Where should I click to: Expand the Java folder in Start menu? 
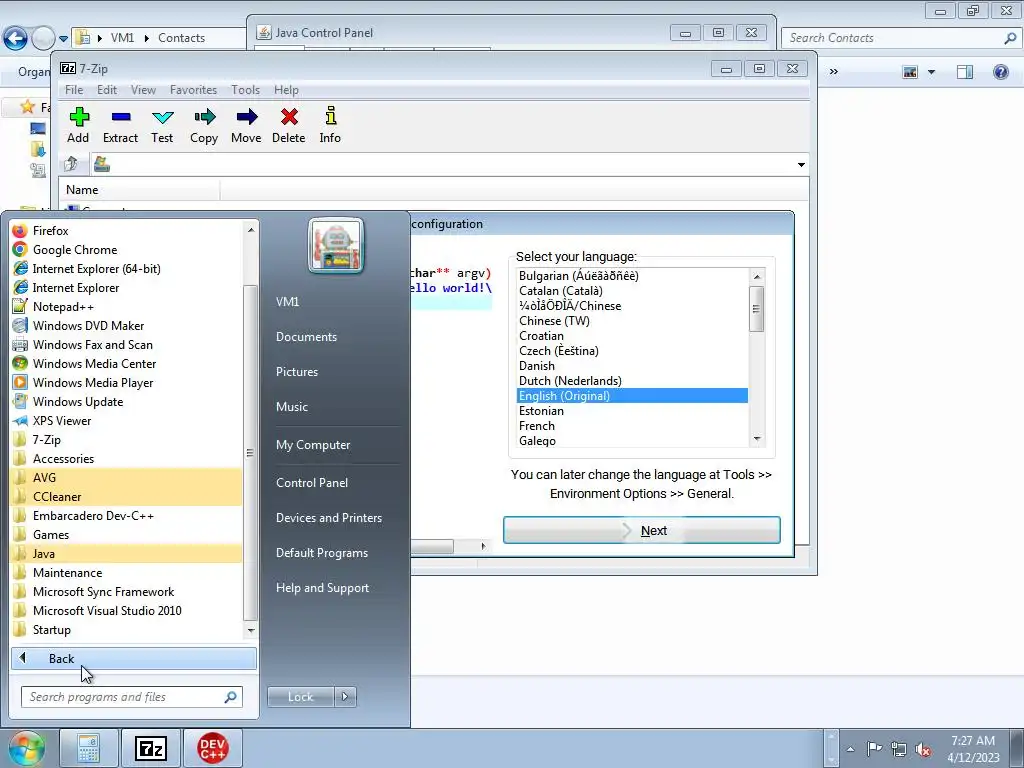(127, 553)
